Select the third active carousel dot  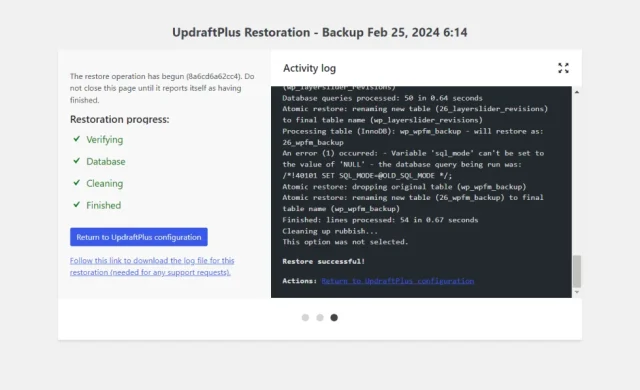click(x=334, y=317)
